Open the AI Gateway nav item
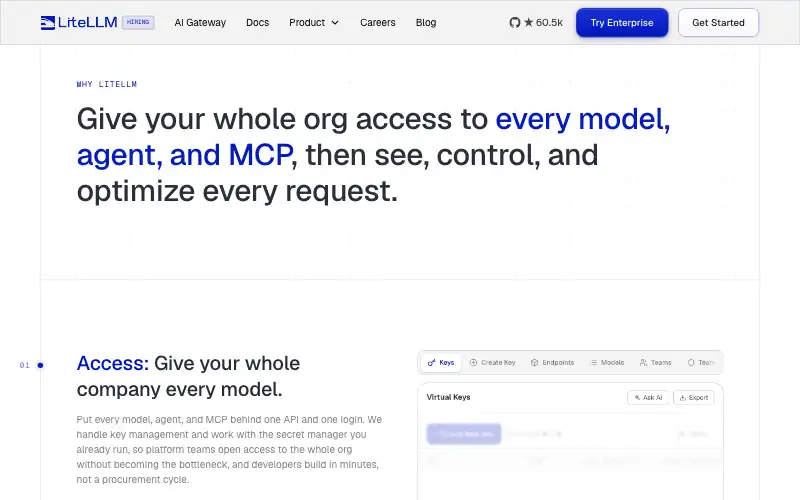Screen dimensions: 800x500 coord(200,22)
